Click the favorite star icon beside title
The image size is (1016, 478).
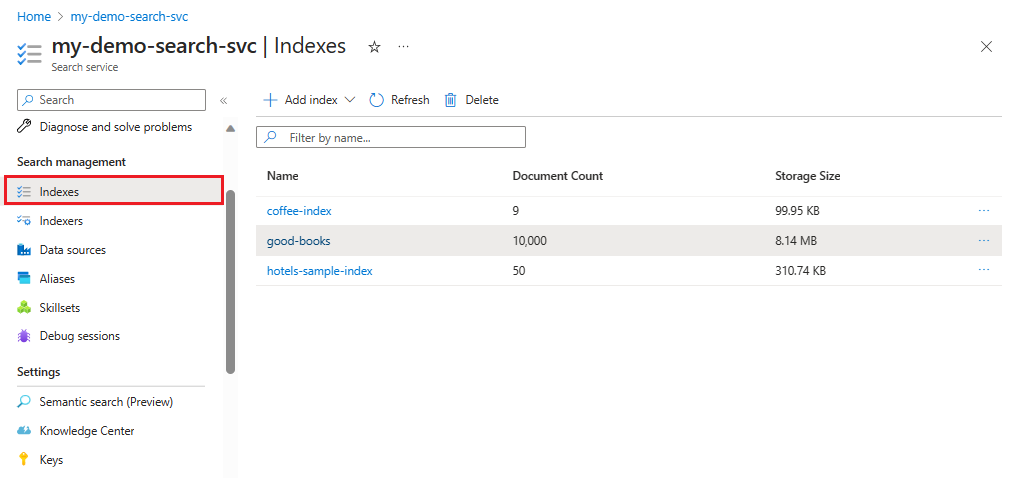(374, 46)
